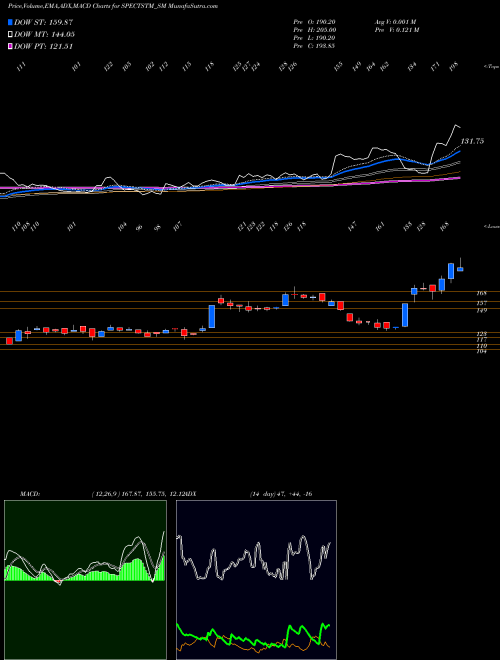Click the 104 price level label

coord(482,351)
